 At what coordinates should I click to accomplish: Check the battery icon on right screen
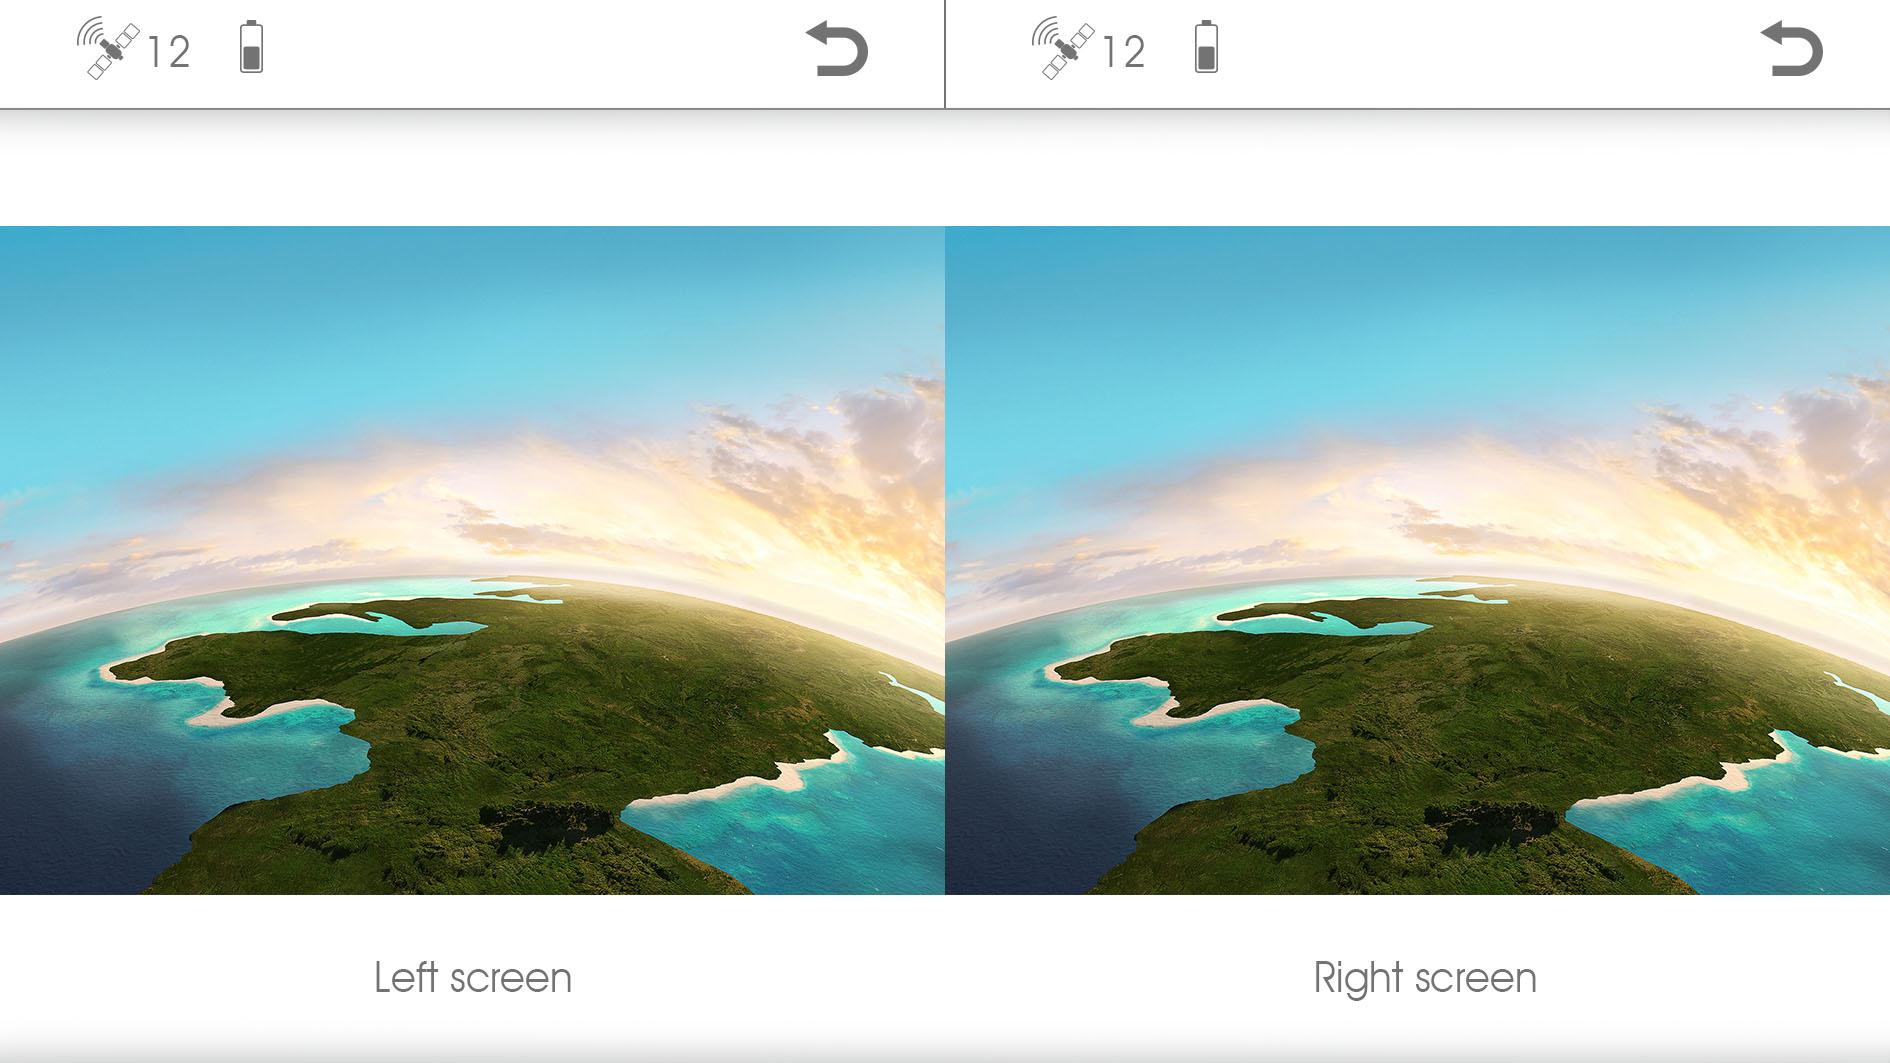tap(1206, 47)
